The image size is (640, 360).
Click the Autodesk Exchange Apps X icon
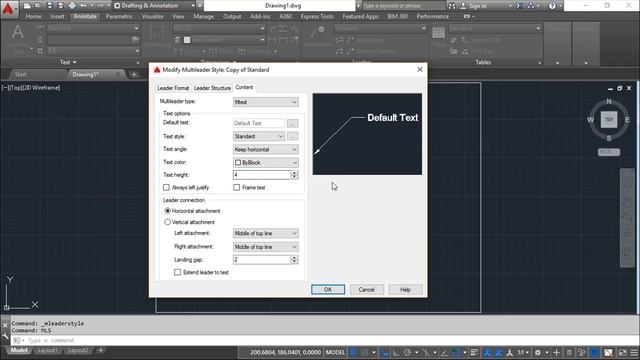[x=520, y=6]
